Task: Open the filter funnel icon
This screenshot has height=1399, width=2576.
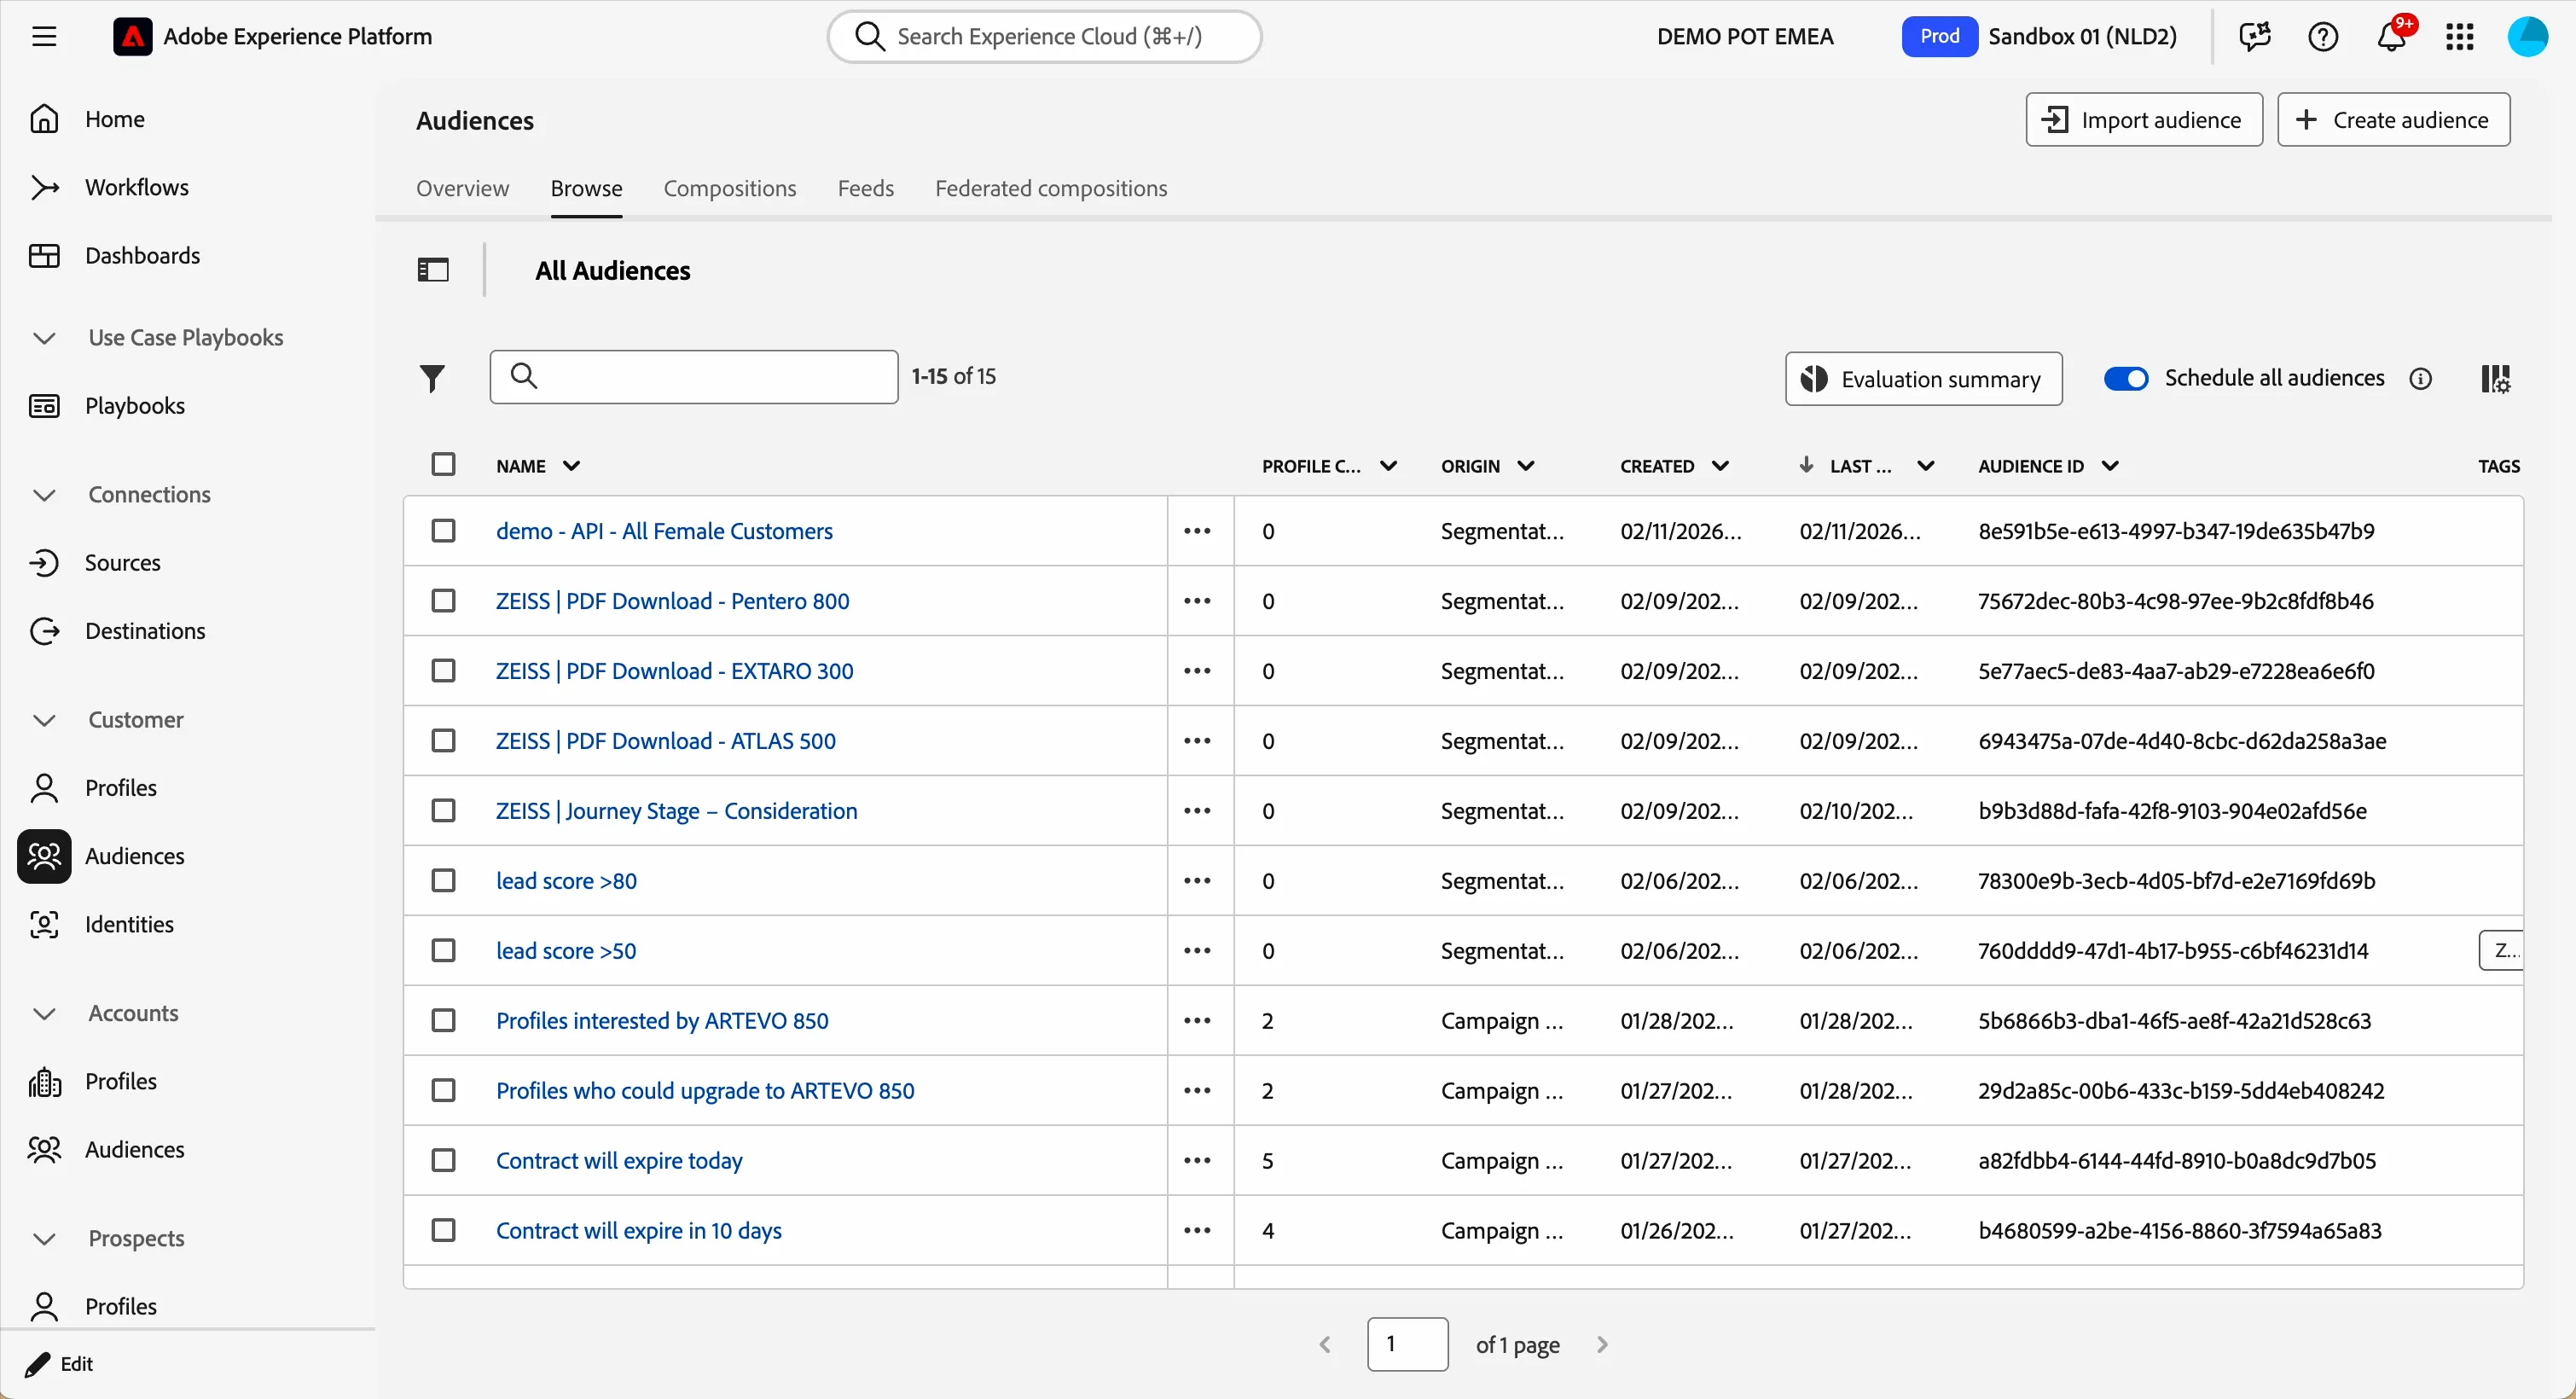Action: (432, 378)
